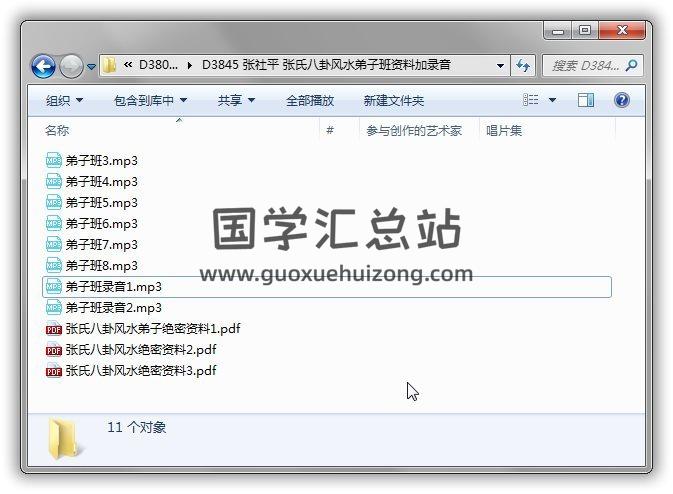Click the 唱片集 column header
The height and width of the screenshot is (494, 673).
tap(504, 130)
